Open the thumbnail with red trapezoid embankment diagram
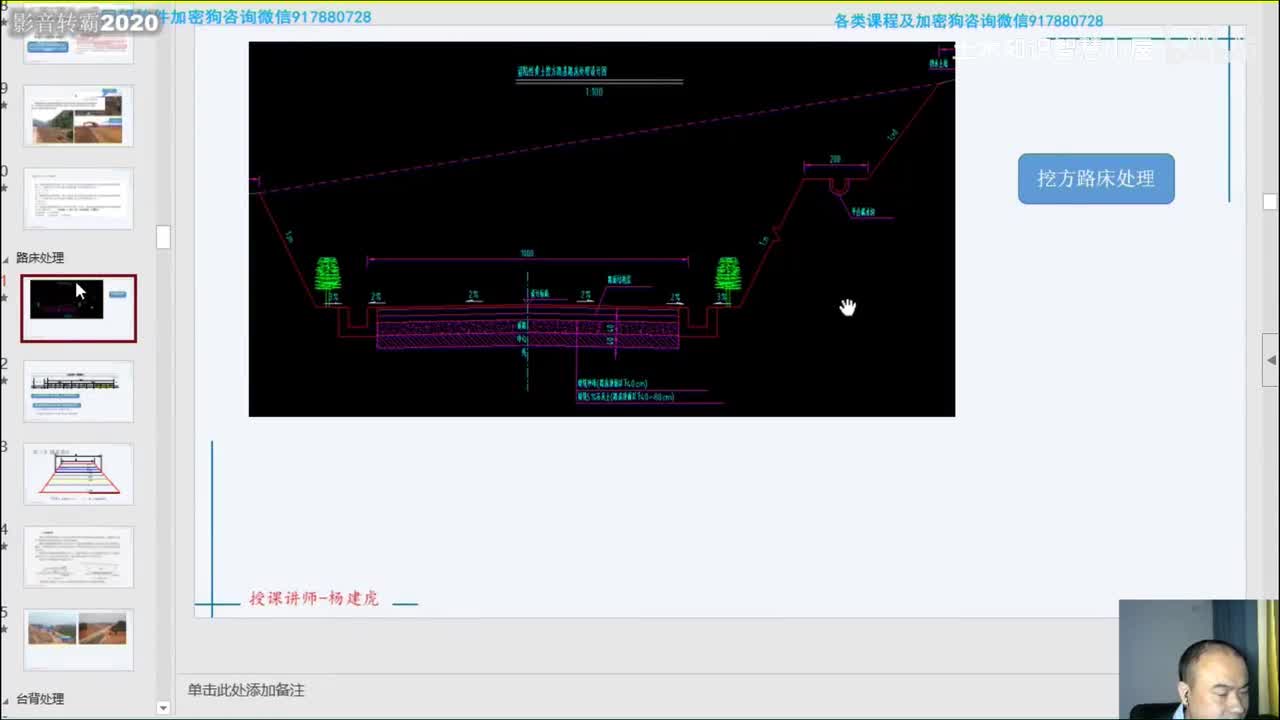 [78, 474]
